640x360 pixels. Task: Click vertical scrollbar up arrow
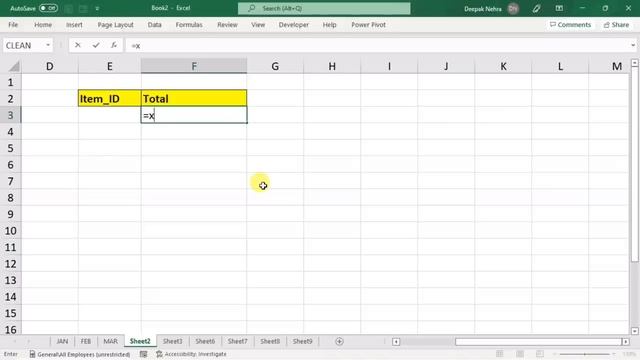pos(634,62)
